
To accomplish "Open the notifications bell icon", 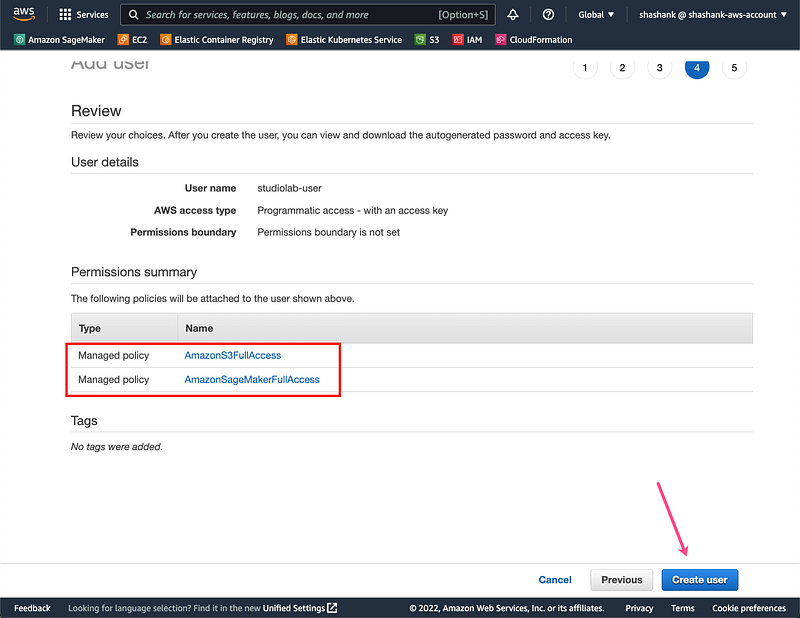I will click(x=513, y=15).
